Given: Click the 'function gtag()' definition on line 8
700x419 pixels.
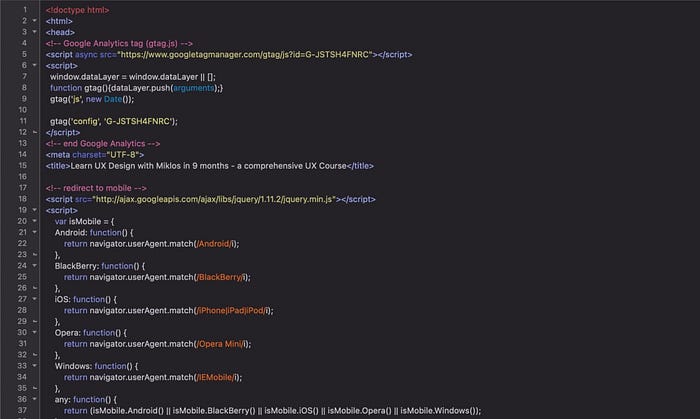Looking at the screenshot, I should tap(79, 88).
